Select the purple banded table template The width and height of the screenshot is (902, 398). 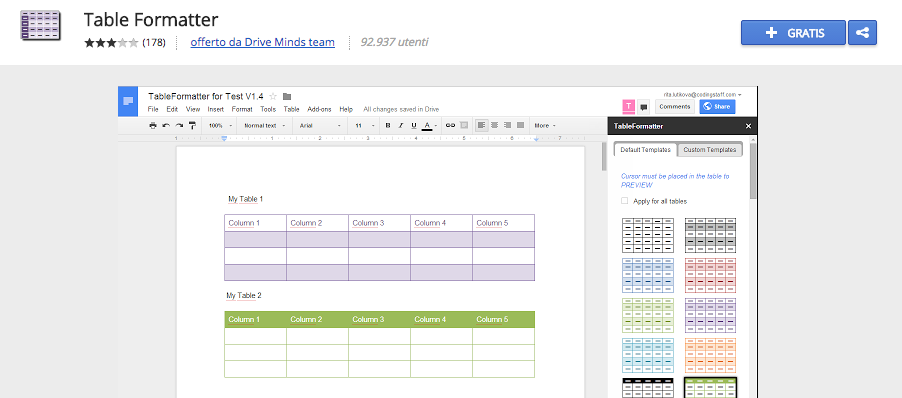(x=710, y=315)
